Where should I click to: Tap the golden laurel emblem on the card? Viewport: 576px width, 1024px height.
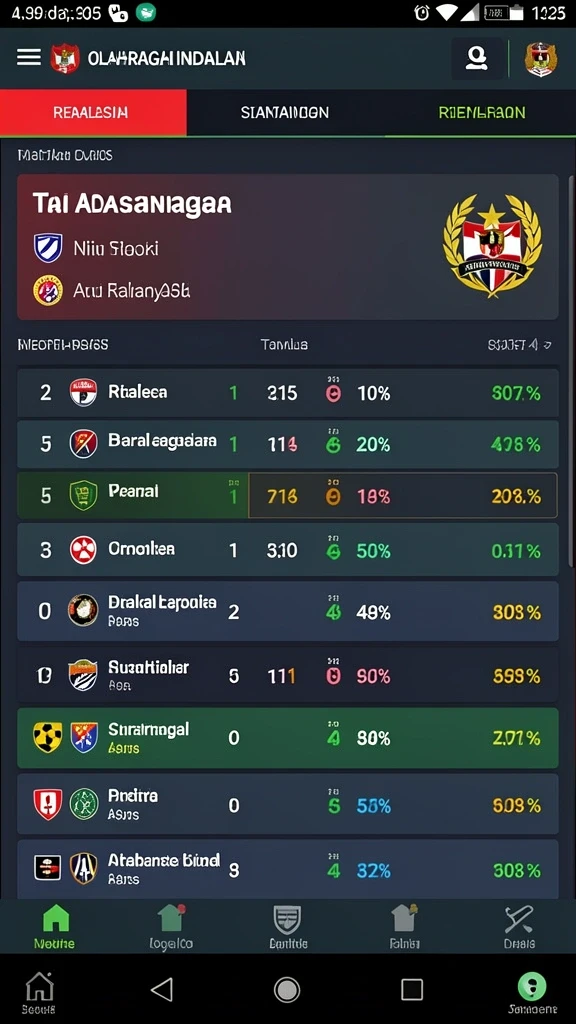(493, 246)
